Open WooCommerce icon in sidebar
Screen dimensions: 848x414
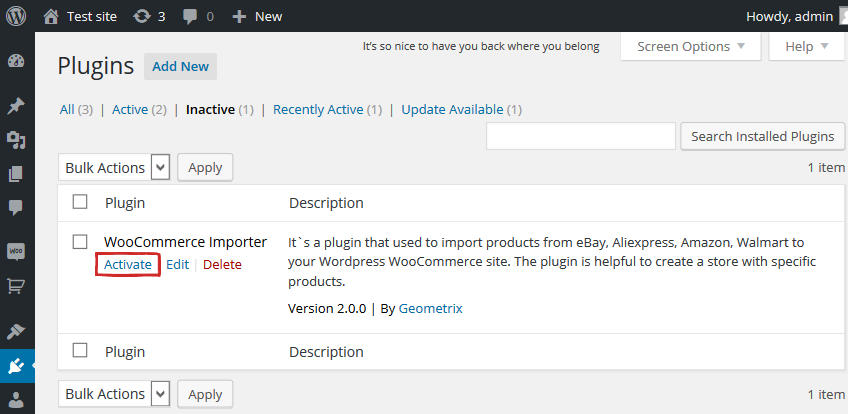tap(16, 252)
